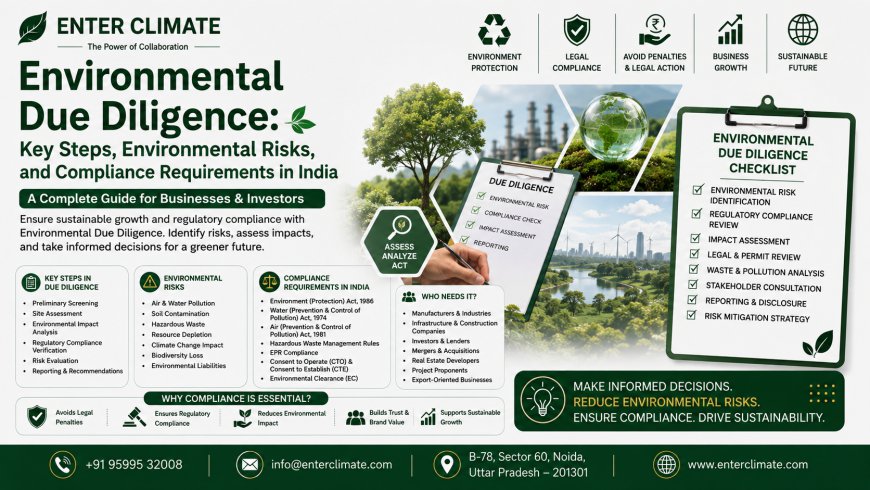The image size is (870, 490).
Task: Click the Avoid Penalties rupee hand icon
Action: point(654,30)
